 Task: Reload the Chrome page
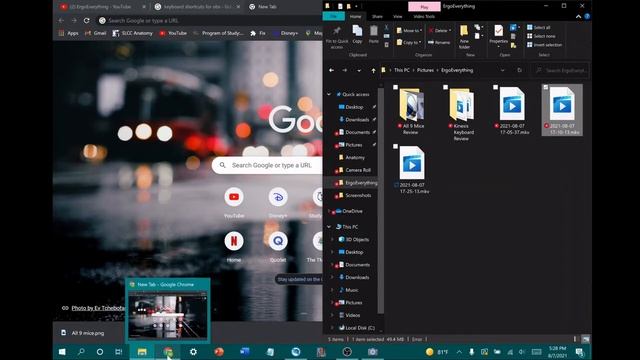click(x=87, y=20)
